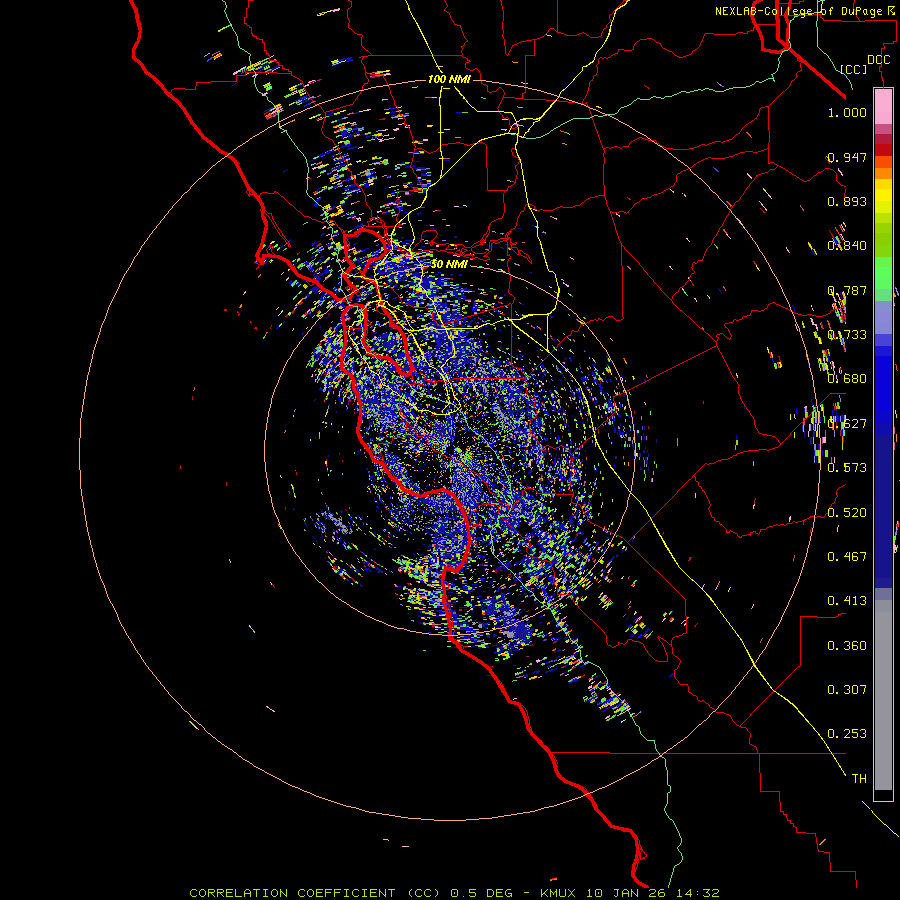The width and height of the screenshot is (900, 900).
Task: Select the 0.360 scale value
Action: click(x=847, y=645)
